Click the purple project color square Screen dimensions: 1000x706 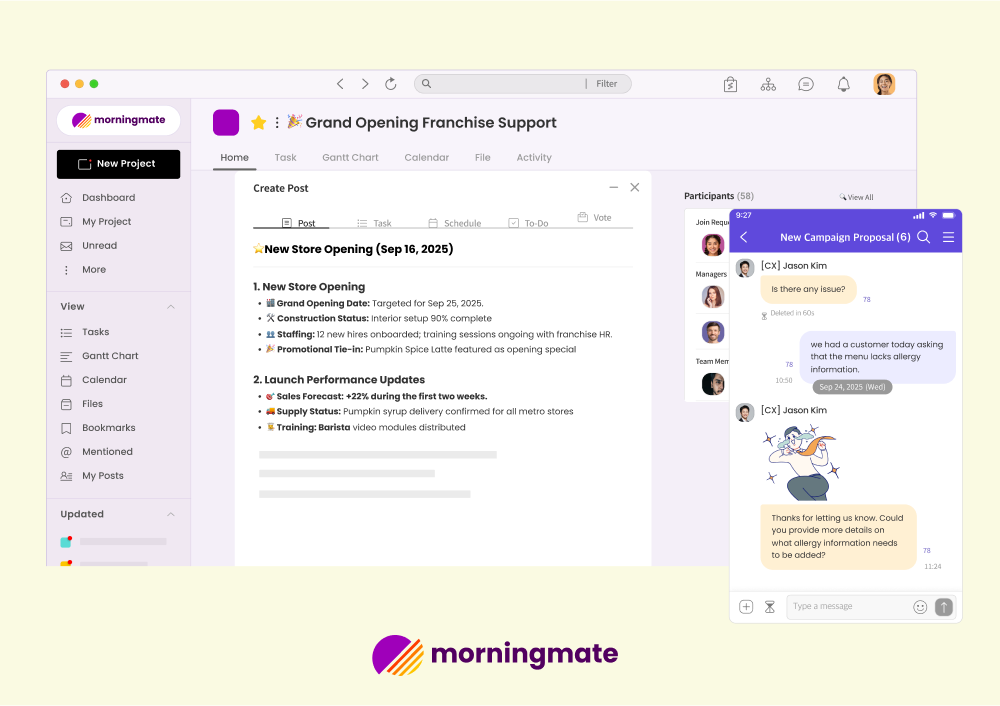tap(226, 123)
